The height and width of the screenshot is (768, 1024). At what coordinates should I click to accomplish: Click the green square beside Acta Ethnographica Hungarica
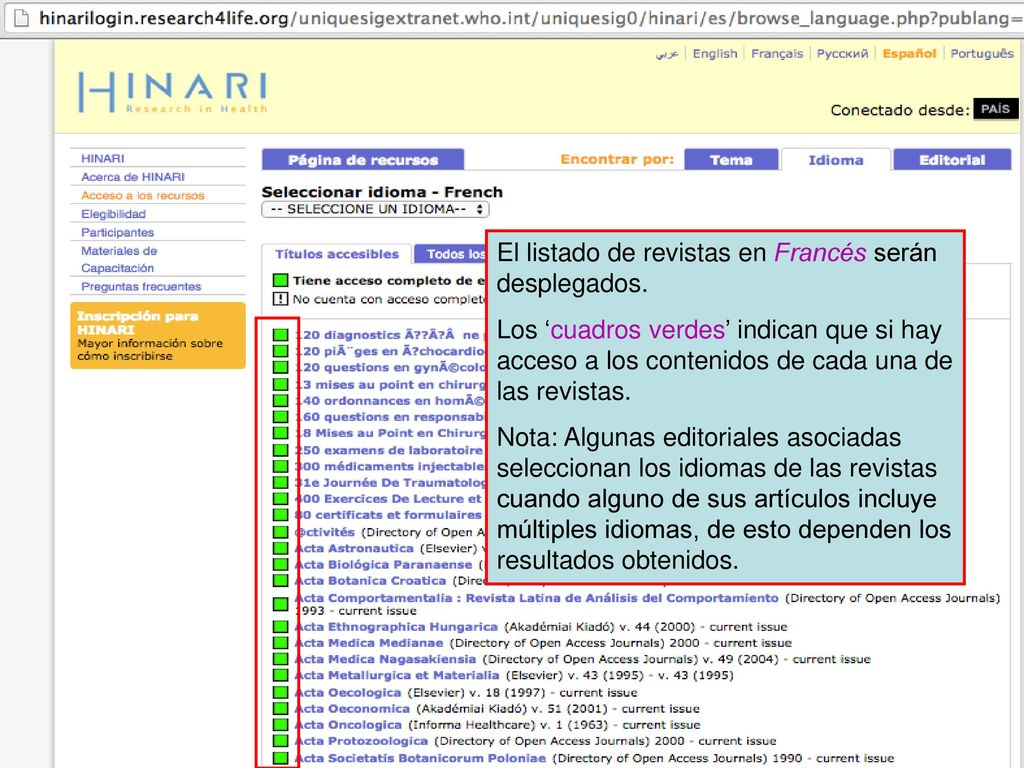coord(280,626)
